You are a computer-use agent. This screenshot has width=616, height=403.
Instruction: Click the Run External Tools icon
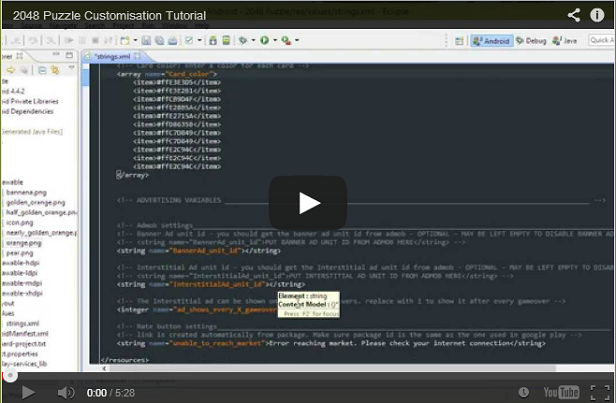click(x=286, y=40)
